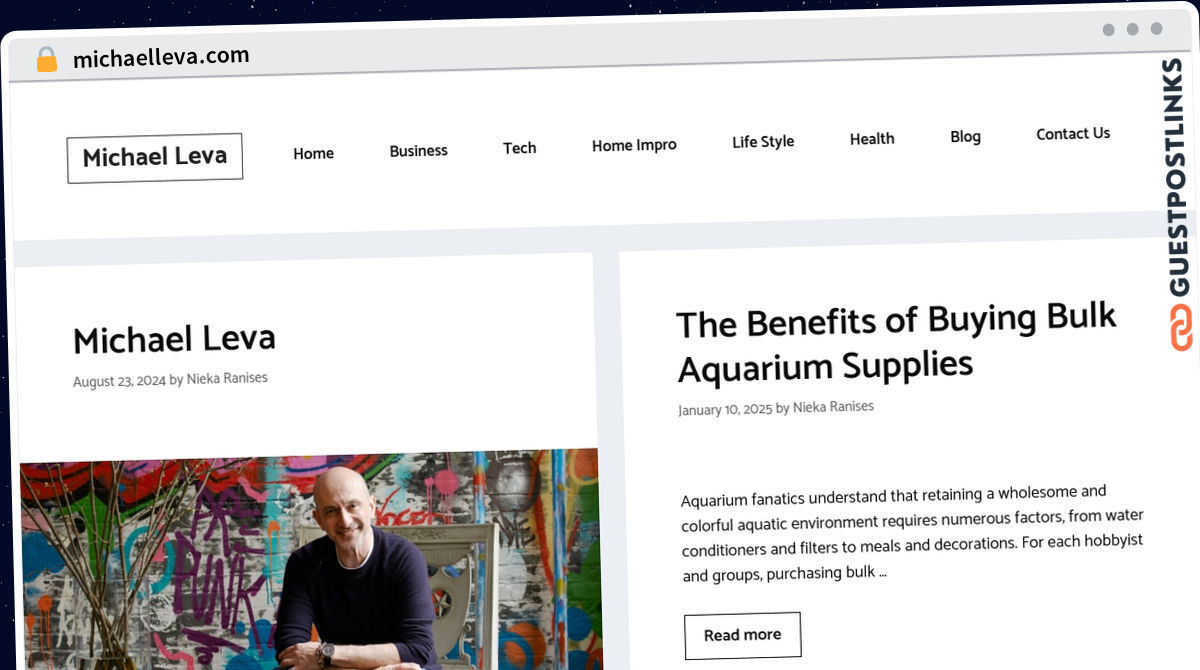Open the Home menu item
The image size is (1200, 670).
click(313, 153)
